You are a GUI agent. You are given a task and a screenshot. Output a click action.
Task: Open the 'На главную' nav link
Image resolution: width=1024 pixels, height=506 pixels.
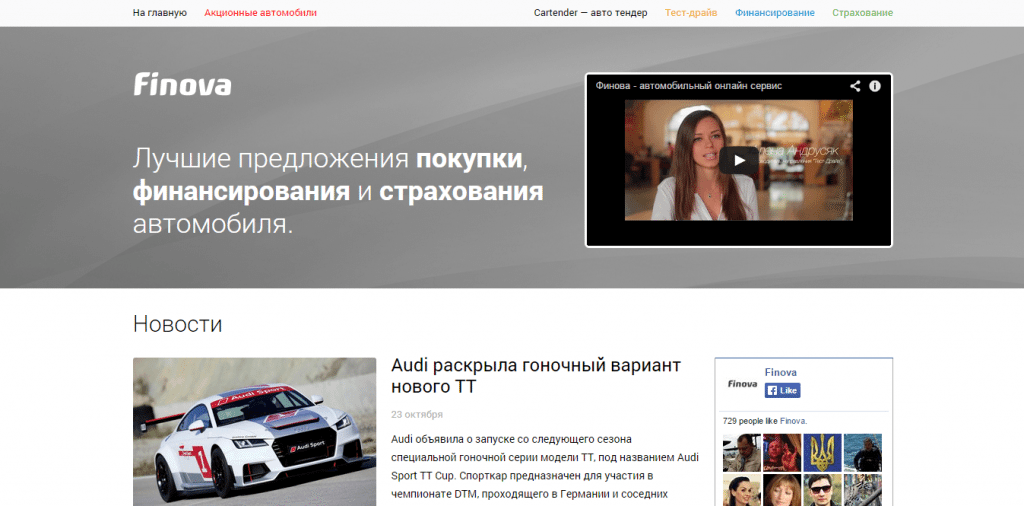pyautogui.click(x=159, y=13)
